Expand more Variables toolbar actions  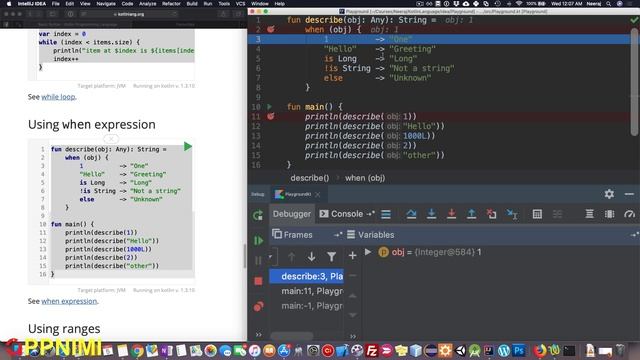(x=353, y=336)
